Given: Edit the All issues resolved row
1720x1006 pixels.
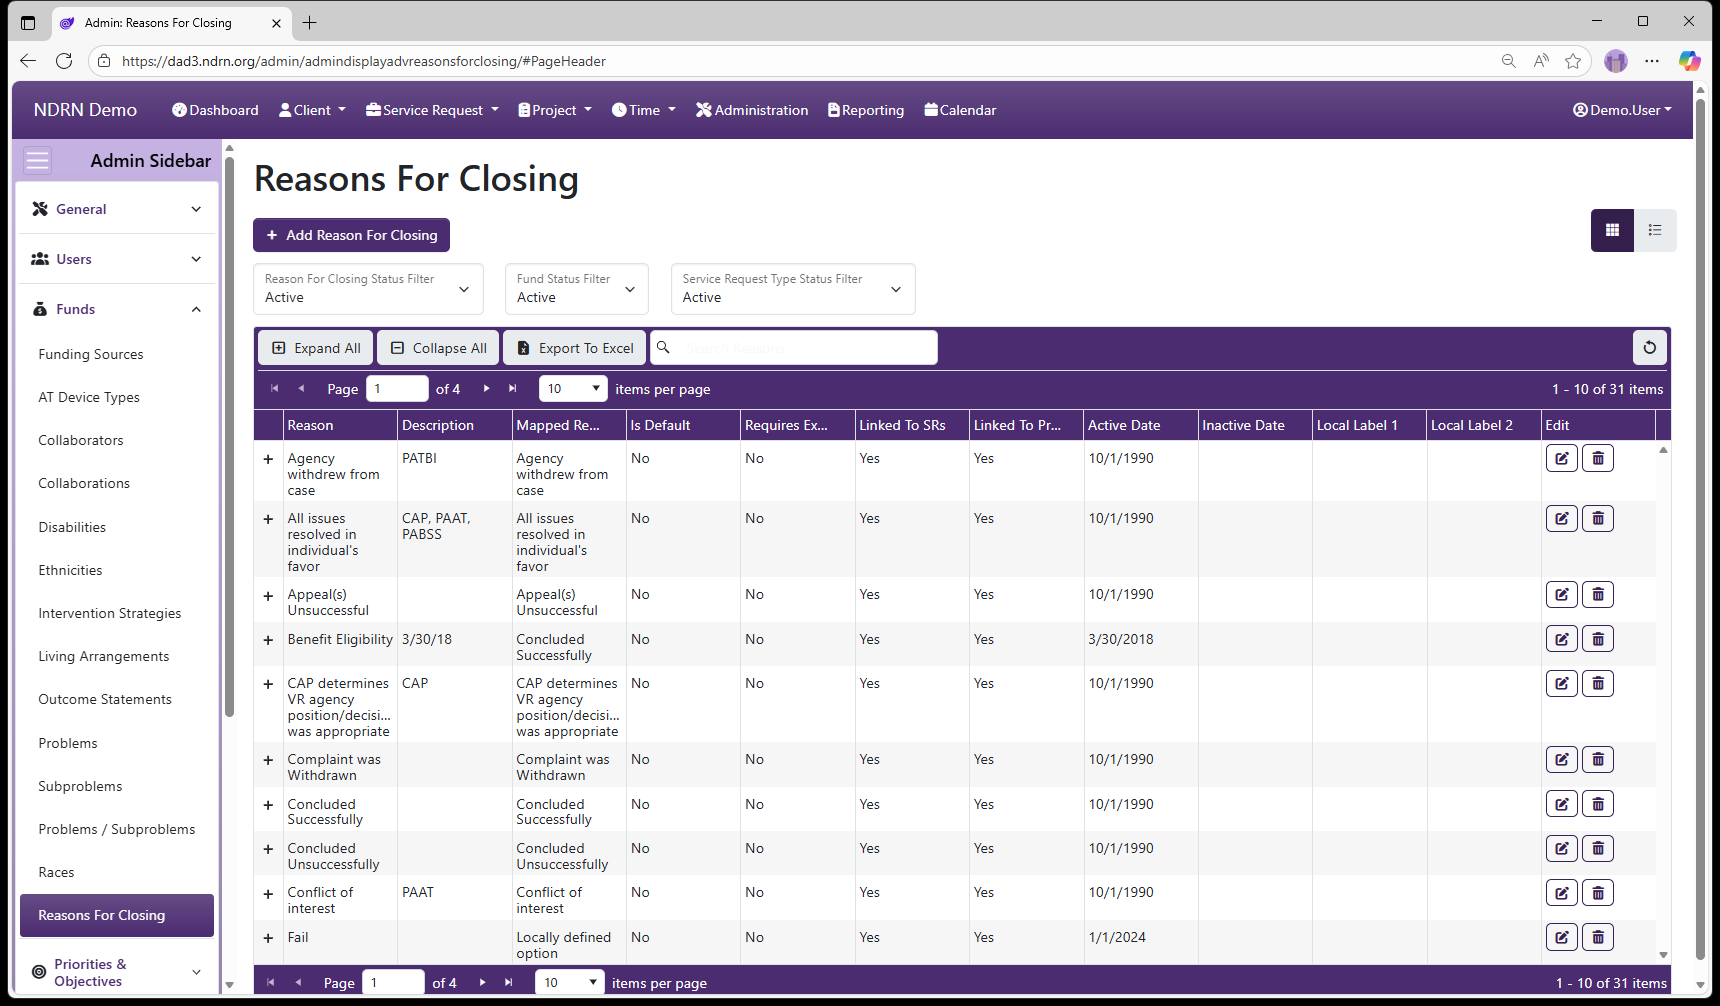Looking at the screenshot, I should (1561, 519).
